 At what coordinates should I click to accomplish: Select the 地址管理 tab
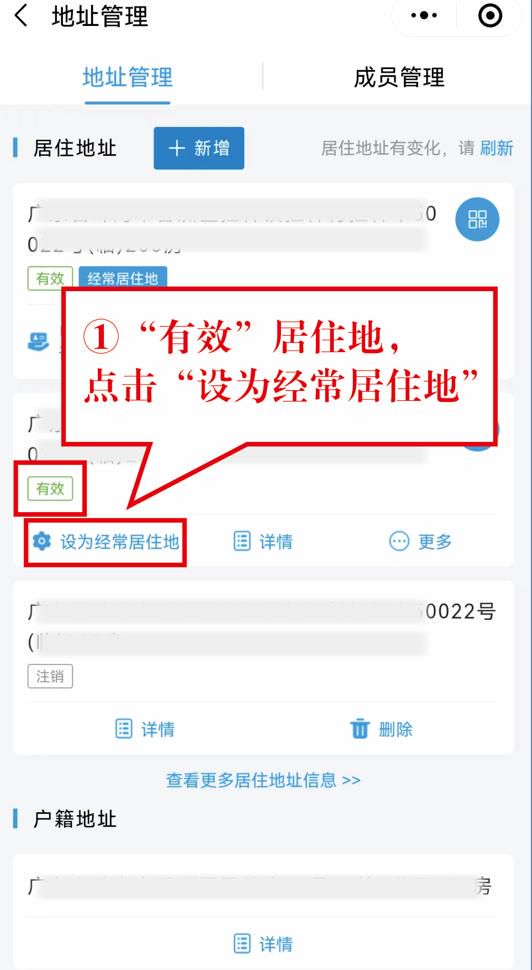127,78
